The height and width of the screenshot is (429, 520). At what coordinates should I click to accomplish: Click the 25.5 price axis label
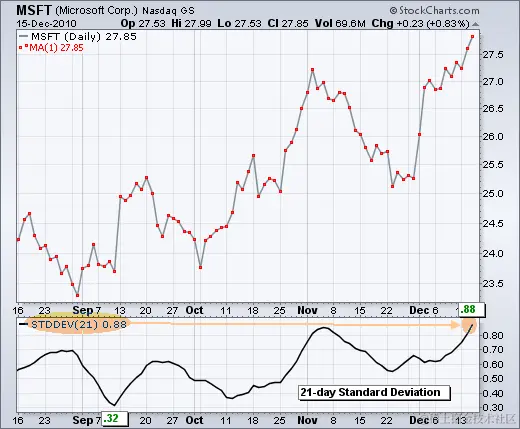[493, 165]
